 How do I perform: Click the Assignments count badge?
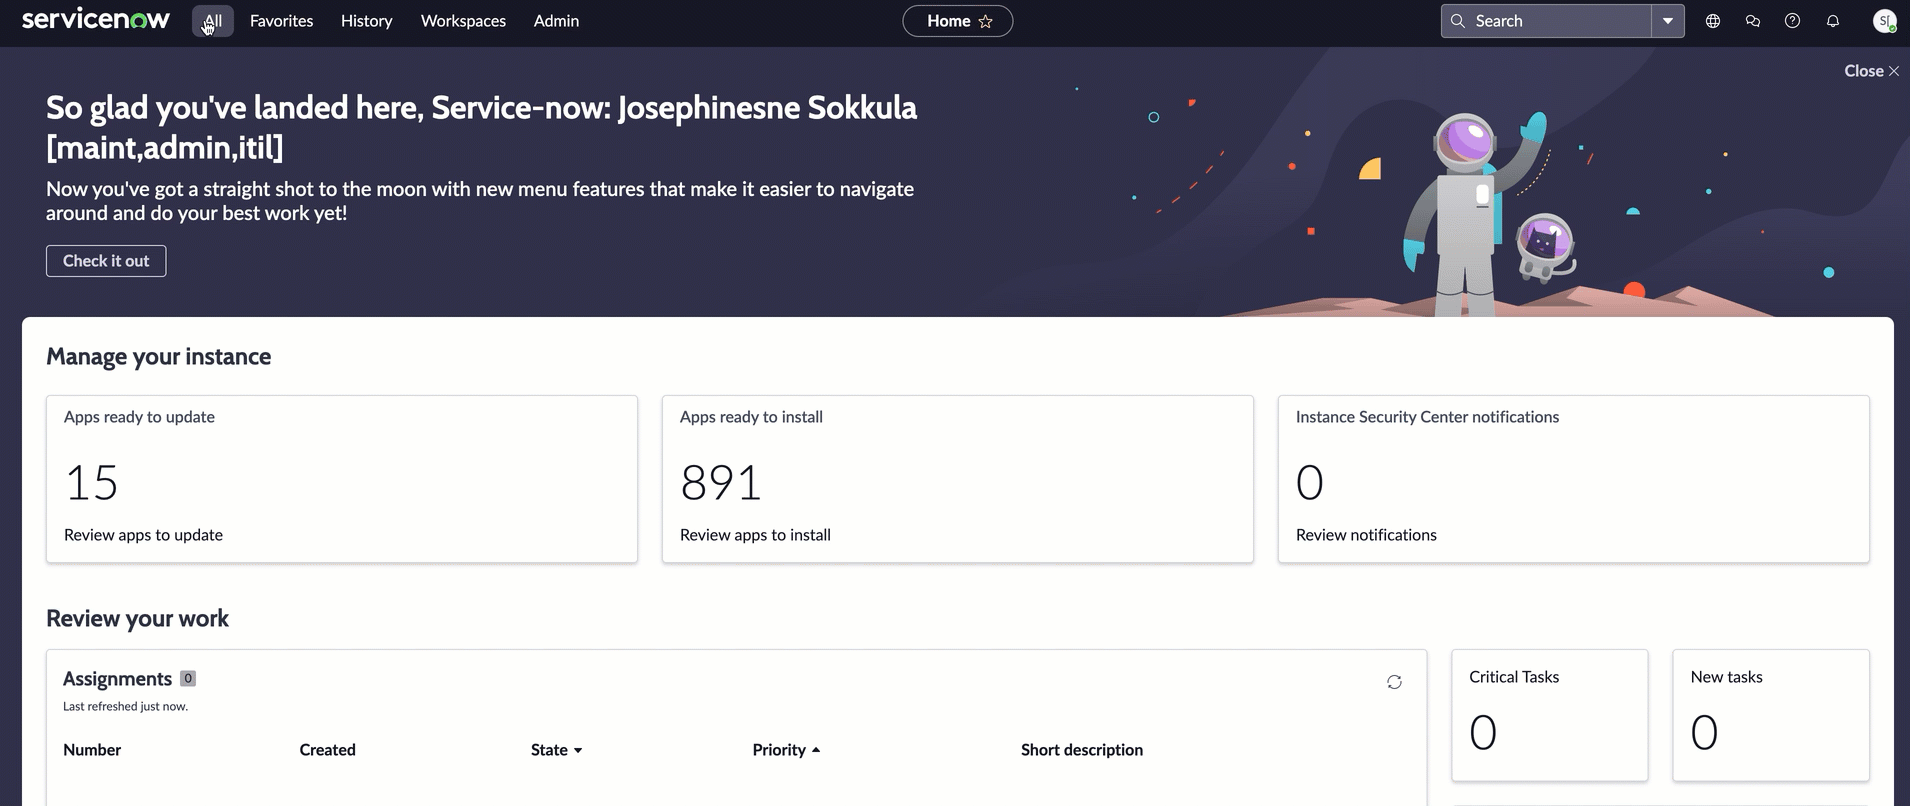pos(188,678)
